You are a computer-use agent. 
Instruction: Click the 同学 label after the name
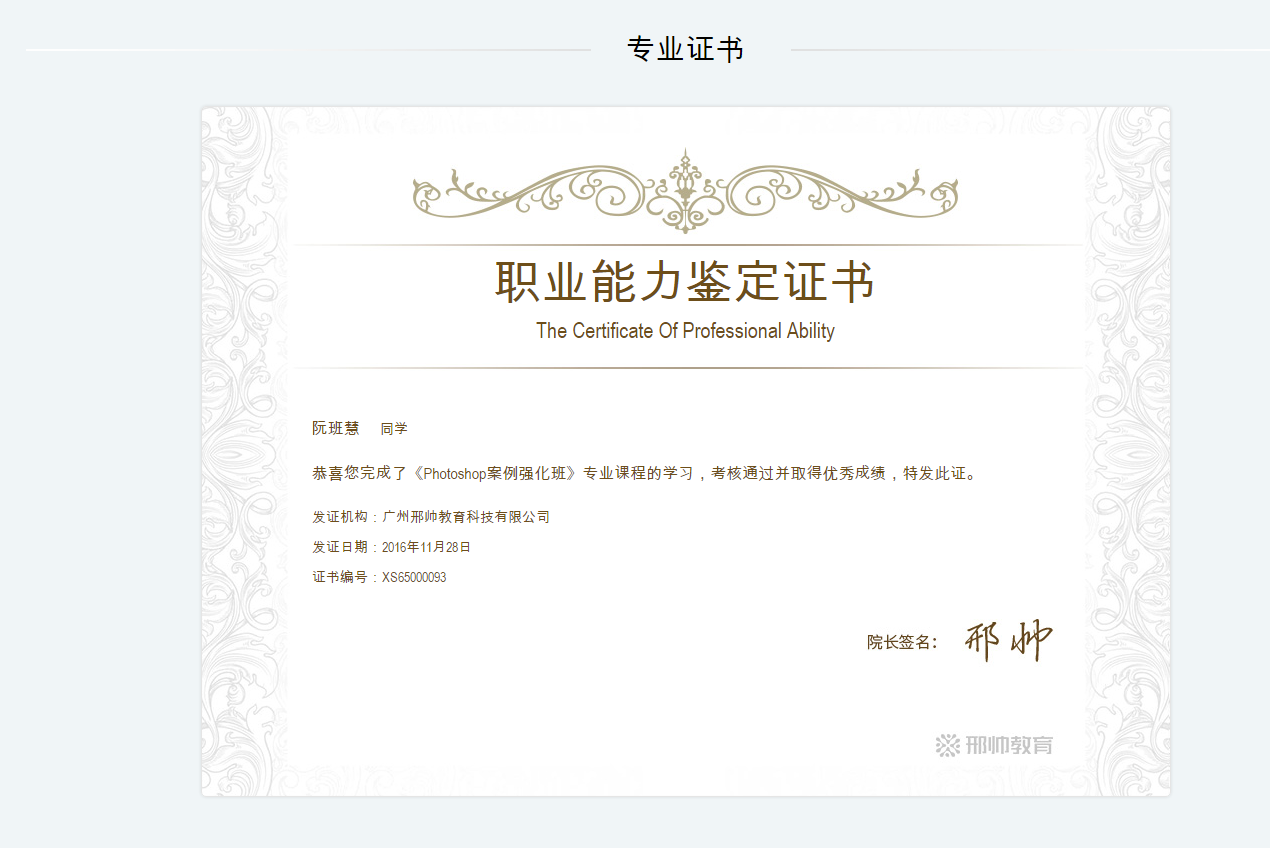coord(394,429)
